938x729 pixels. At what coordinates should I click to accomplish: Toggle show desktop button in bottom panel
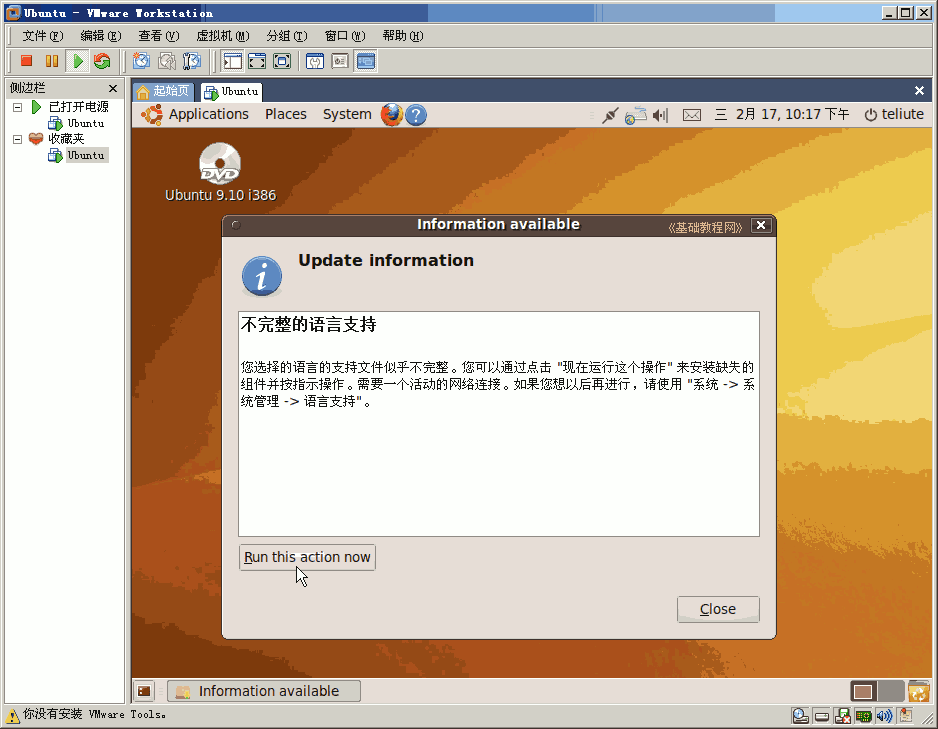pyautogui.click(x=144, y=691)
